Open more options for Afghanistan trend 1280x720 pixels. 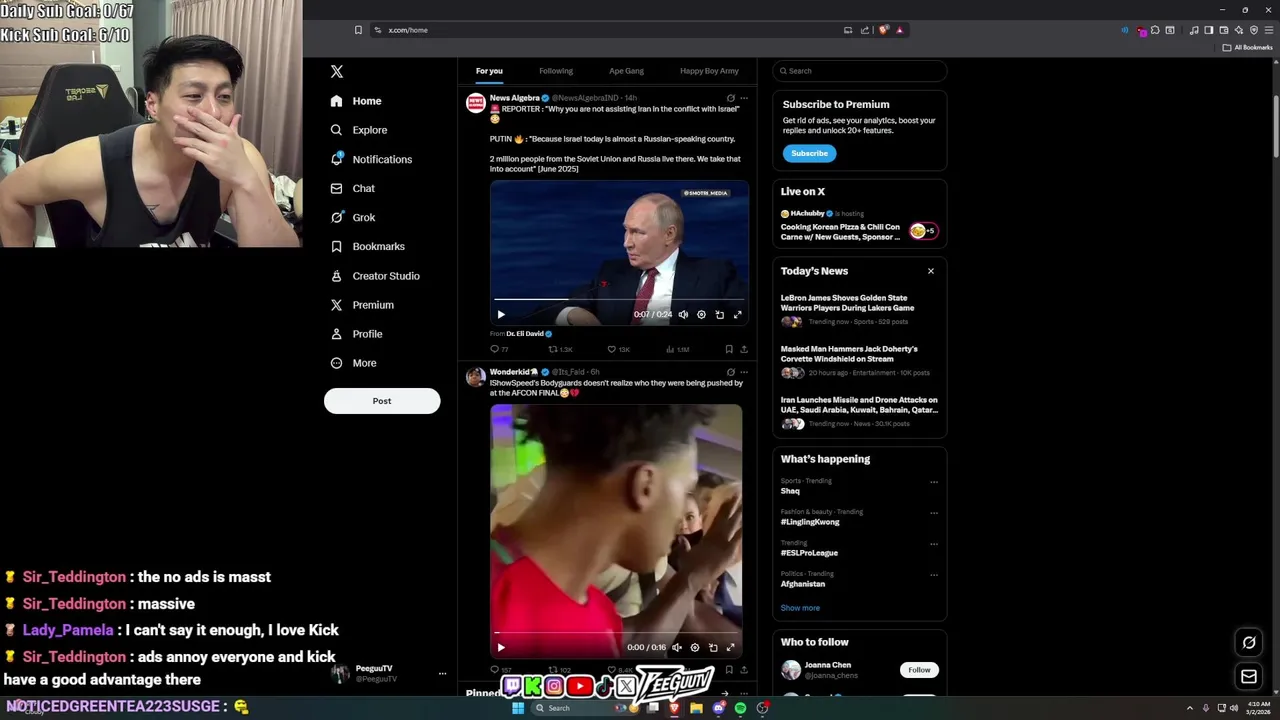click(x=934, y=575)
